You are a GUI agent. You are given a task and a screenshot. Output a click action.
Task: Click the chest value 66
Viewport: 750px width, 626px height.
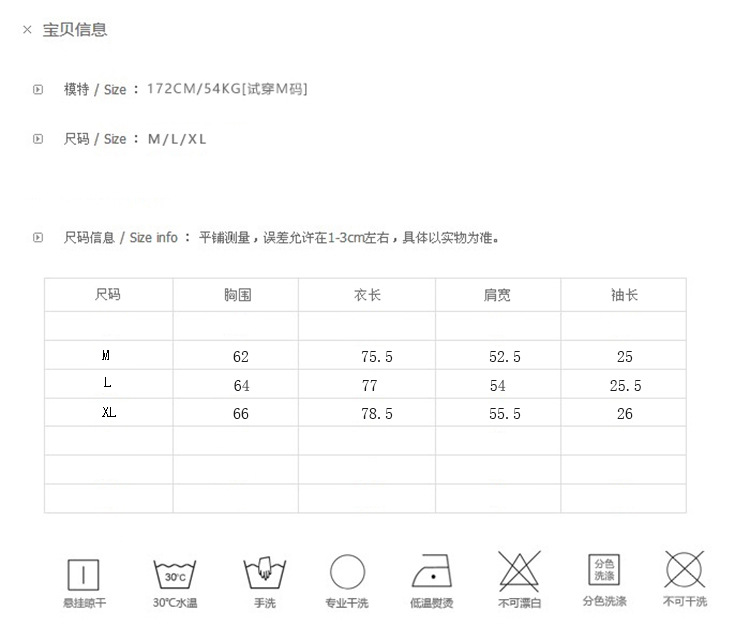click(241, 414)
